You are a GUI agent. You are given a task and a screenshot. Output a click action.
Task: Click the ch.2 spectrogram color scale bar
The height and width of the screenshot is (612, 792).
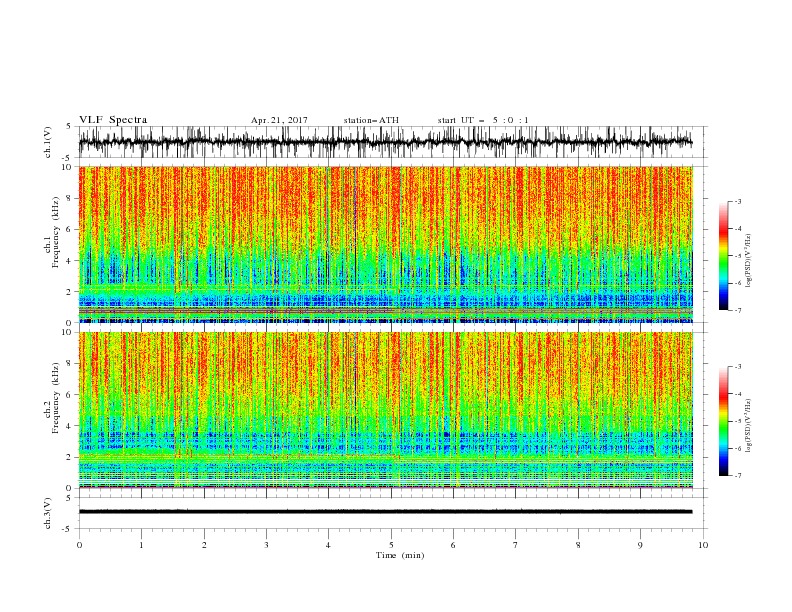(723, 421)
